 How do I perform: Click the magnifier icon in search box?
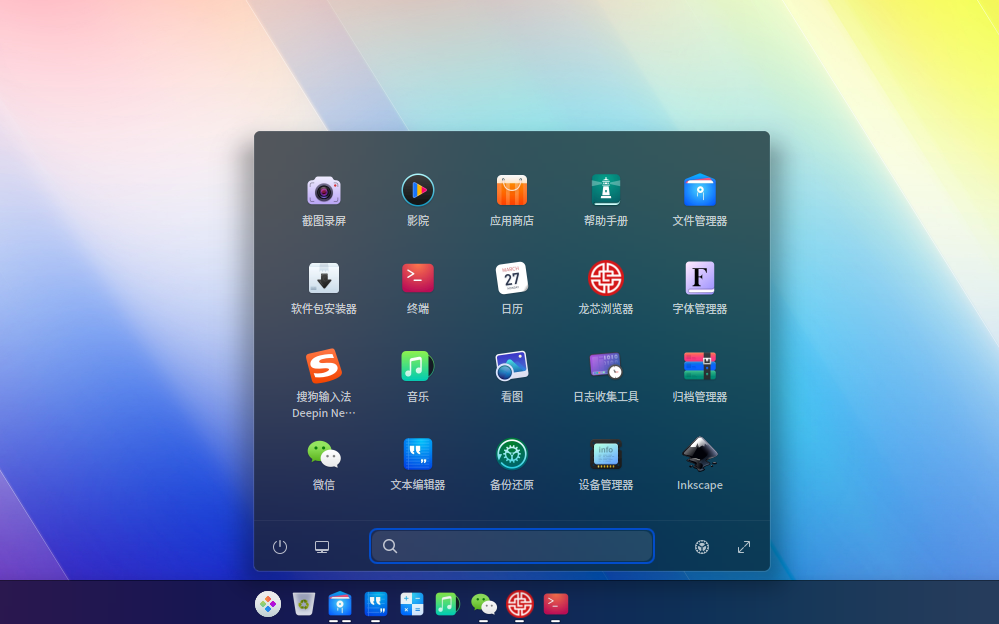390,546
